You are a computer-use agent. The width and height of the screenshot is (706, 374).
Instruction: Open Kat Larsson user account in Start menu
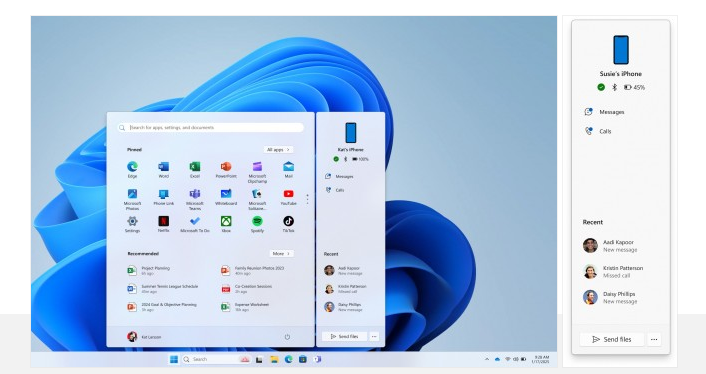tap(144, 337)
